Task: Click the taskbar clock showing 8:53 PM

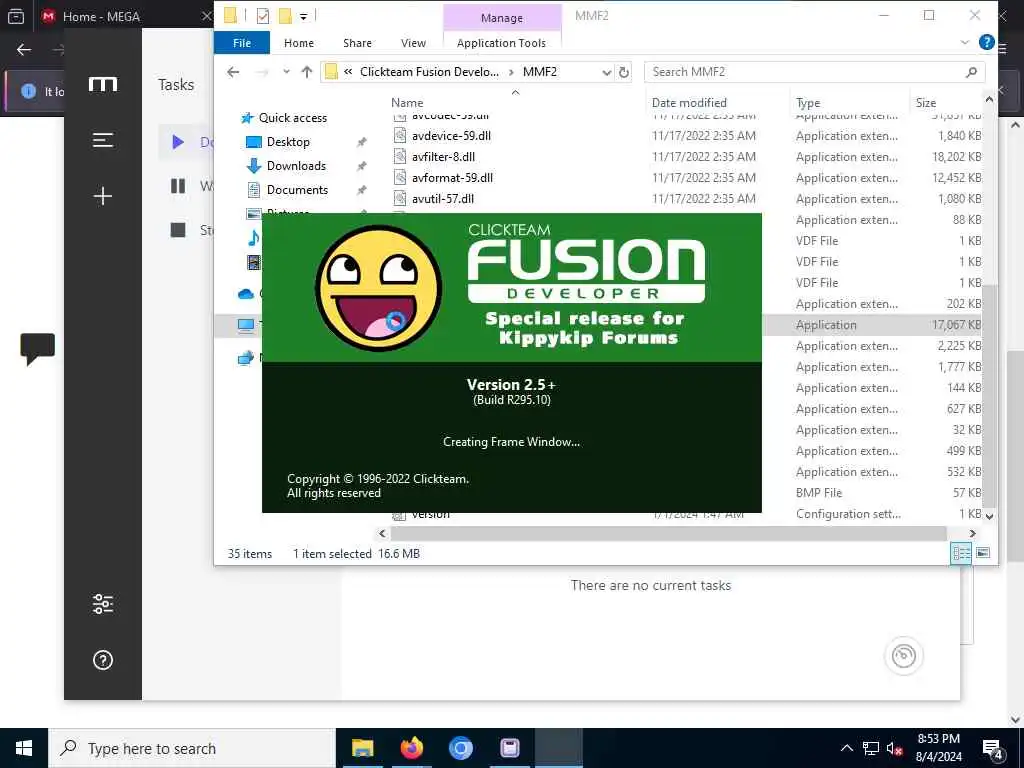Action: click(x=938, y=748)
